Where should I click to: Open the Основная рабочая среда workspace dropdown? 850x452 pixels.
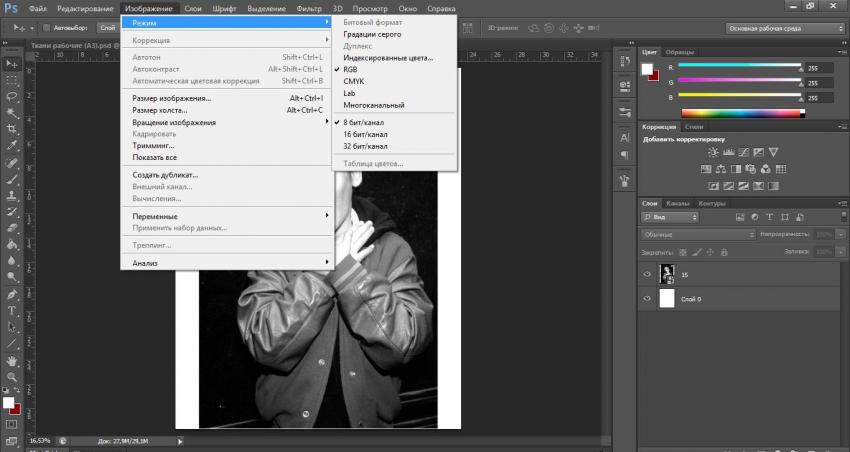[x=785, y=28]
